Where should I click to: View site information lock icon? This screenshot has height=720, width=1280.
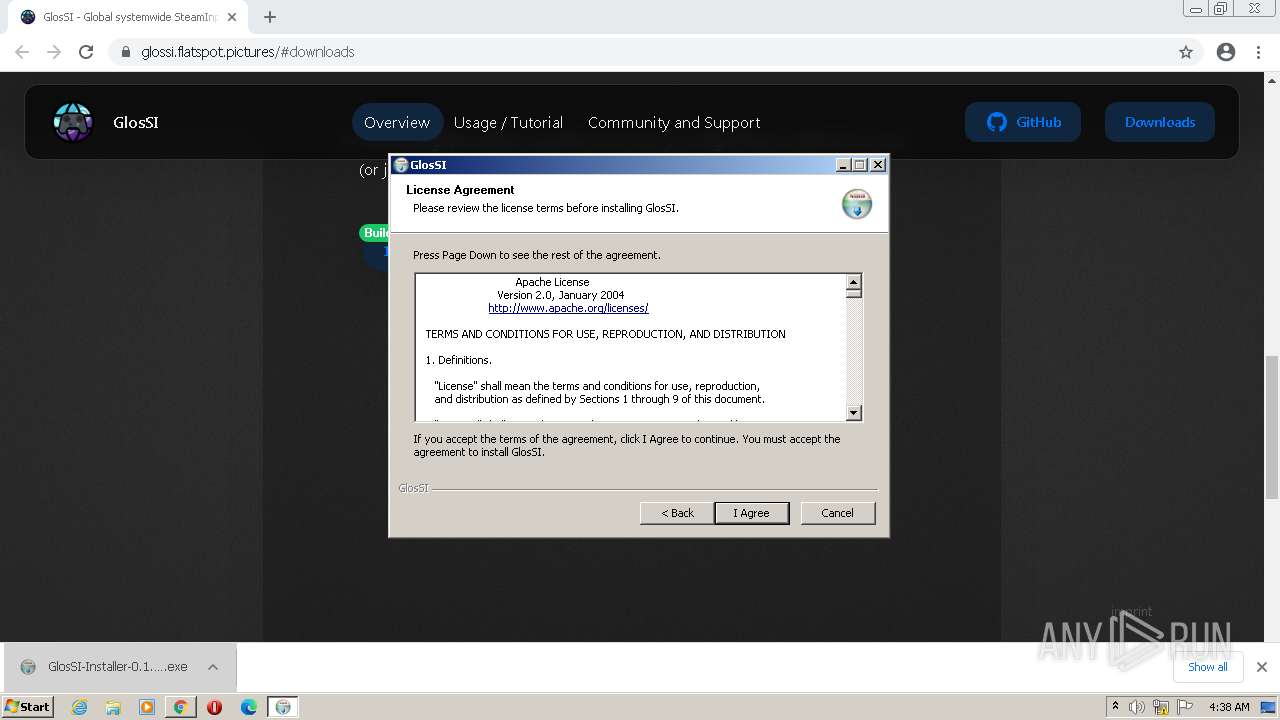click(x=125, y=52)
